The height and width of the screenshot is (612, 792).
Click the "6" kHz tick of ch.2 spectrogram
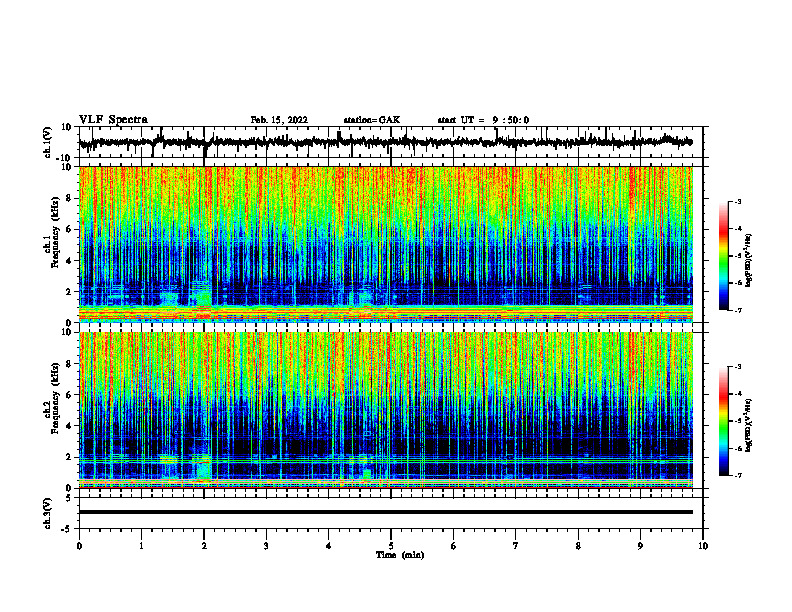pos(69,395)
